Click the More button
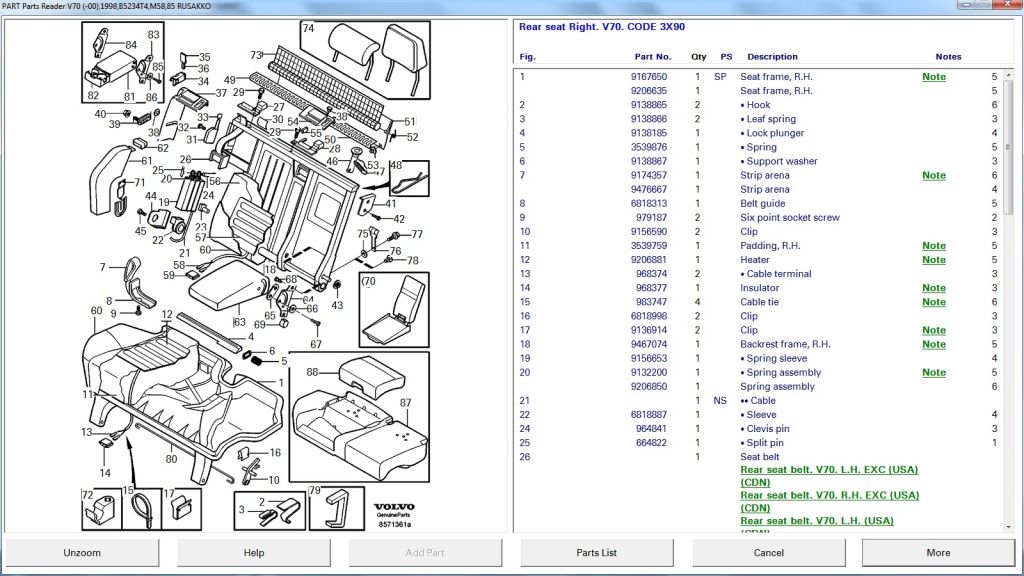This screenshot has height=576, width=1024. click(938, 552)
